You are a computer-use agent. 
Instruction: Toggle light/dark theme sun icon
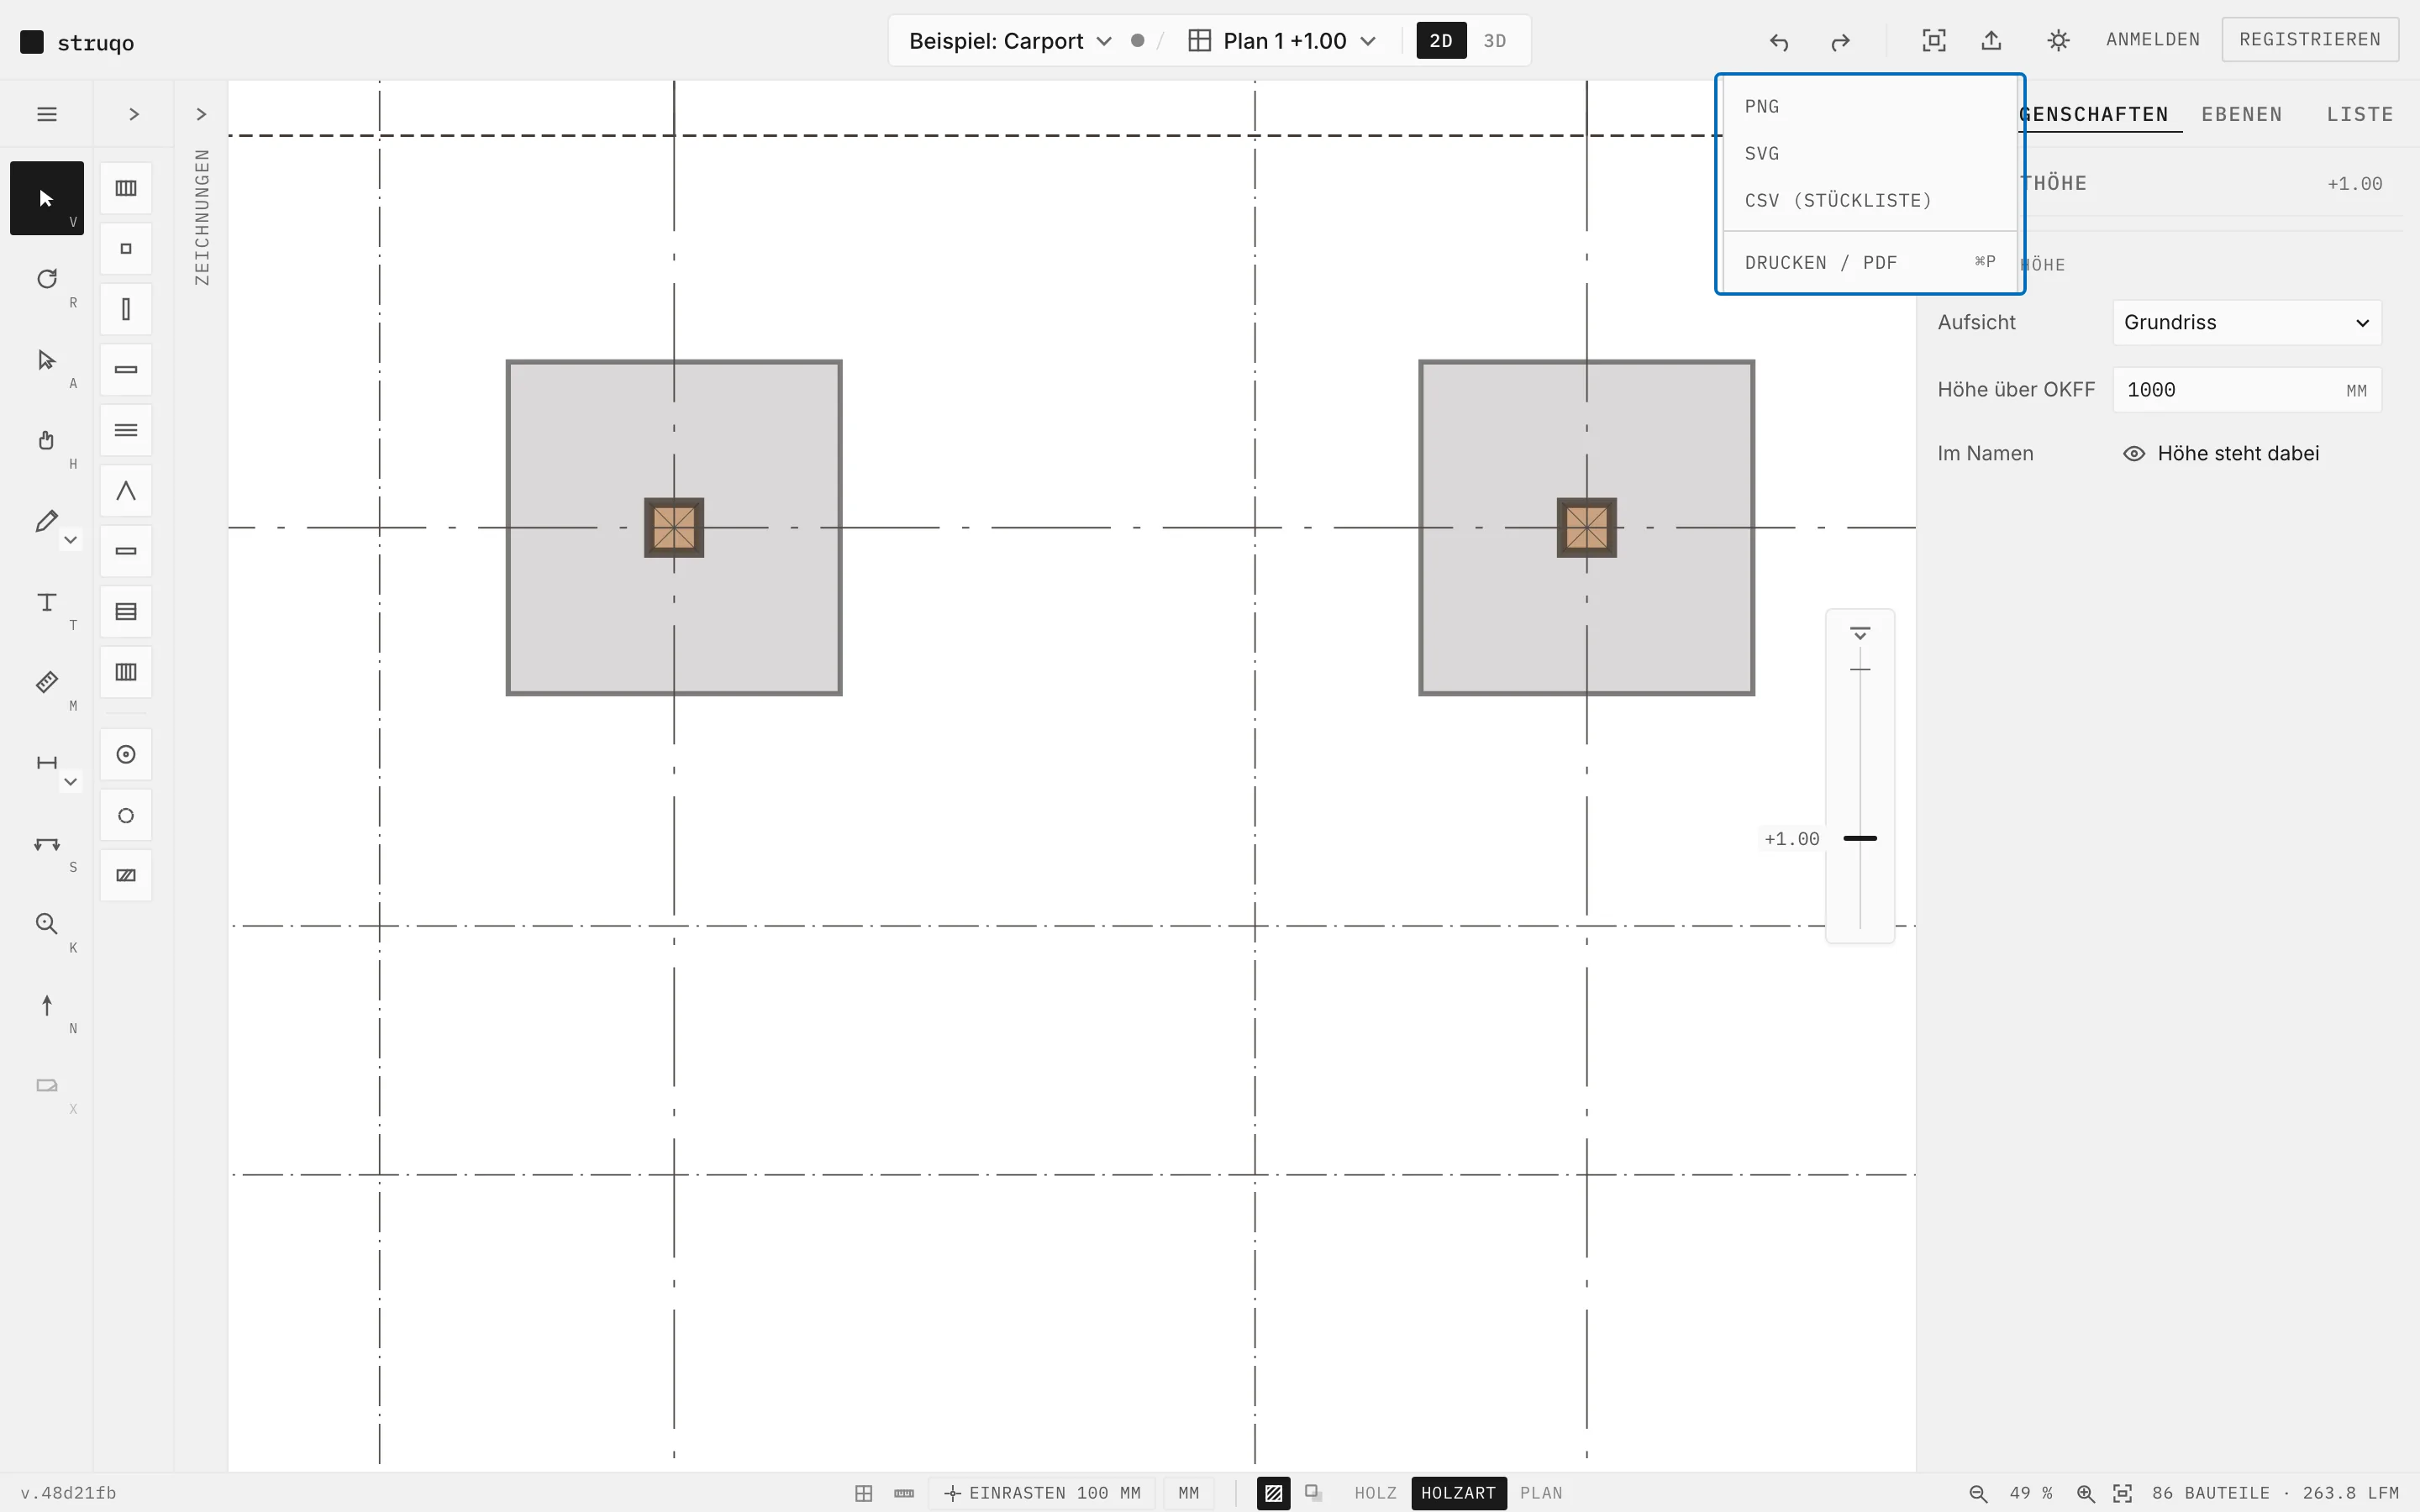[x=2058, y=41]
